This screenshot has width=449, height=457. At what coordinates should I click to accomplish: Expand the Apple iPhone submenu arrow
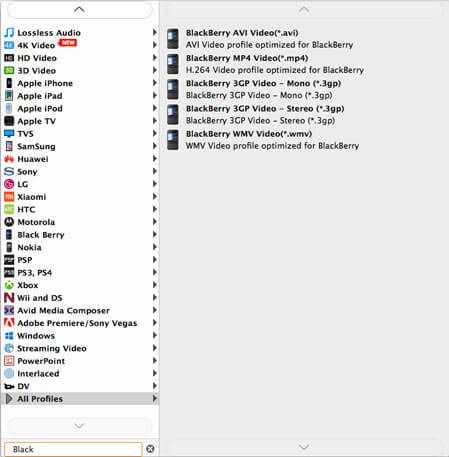point(155,83)
